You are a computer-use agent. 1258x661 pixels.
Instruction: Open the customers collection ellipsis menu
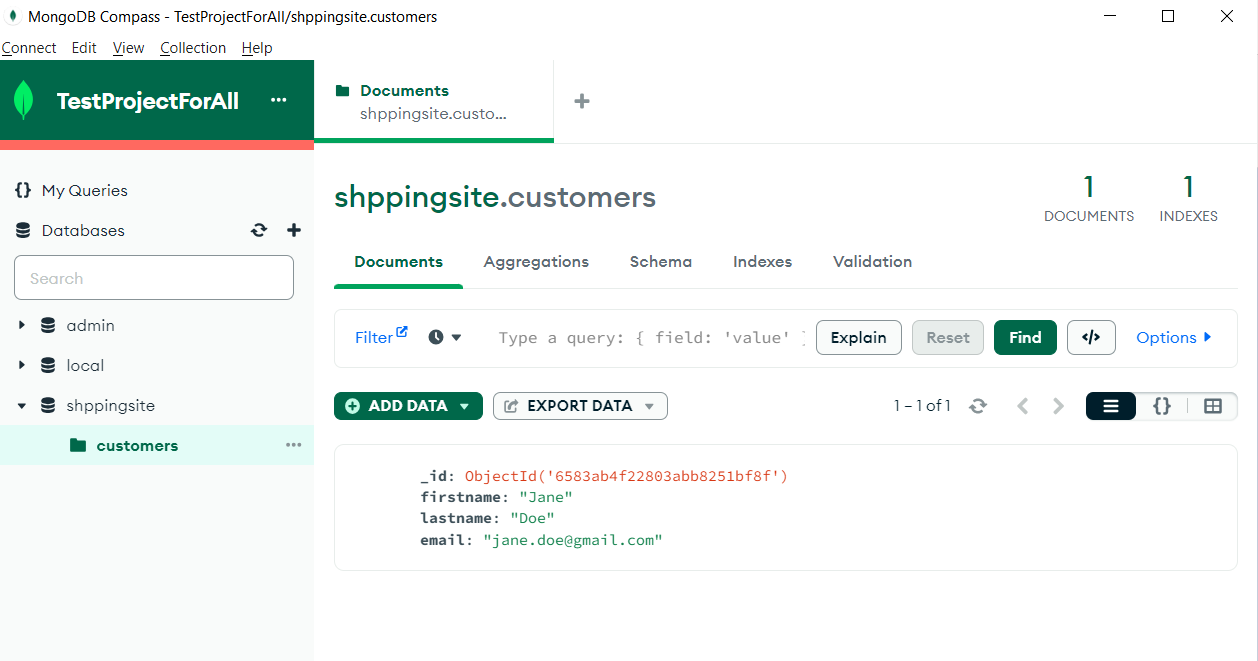293,445
